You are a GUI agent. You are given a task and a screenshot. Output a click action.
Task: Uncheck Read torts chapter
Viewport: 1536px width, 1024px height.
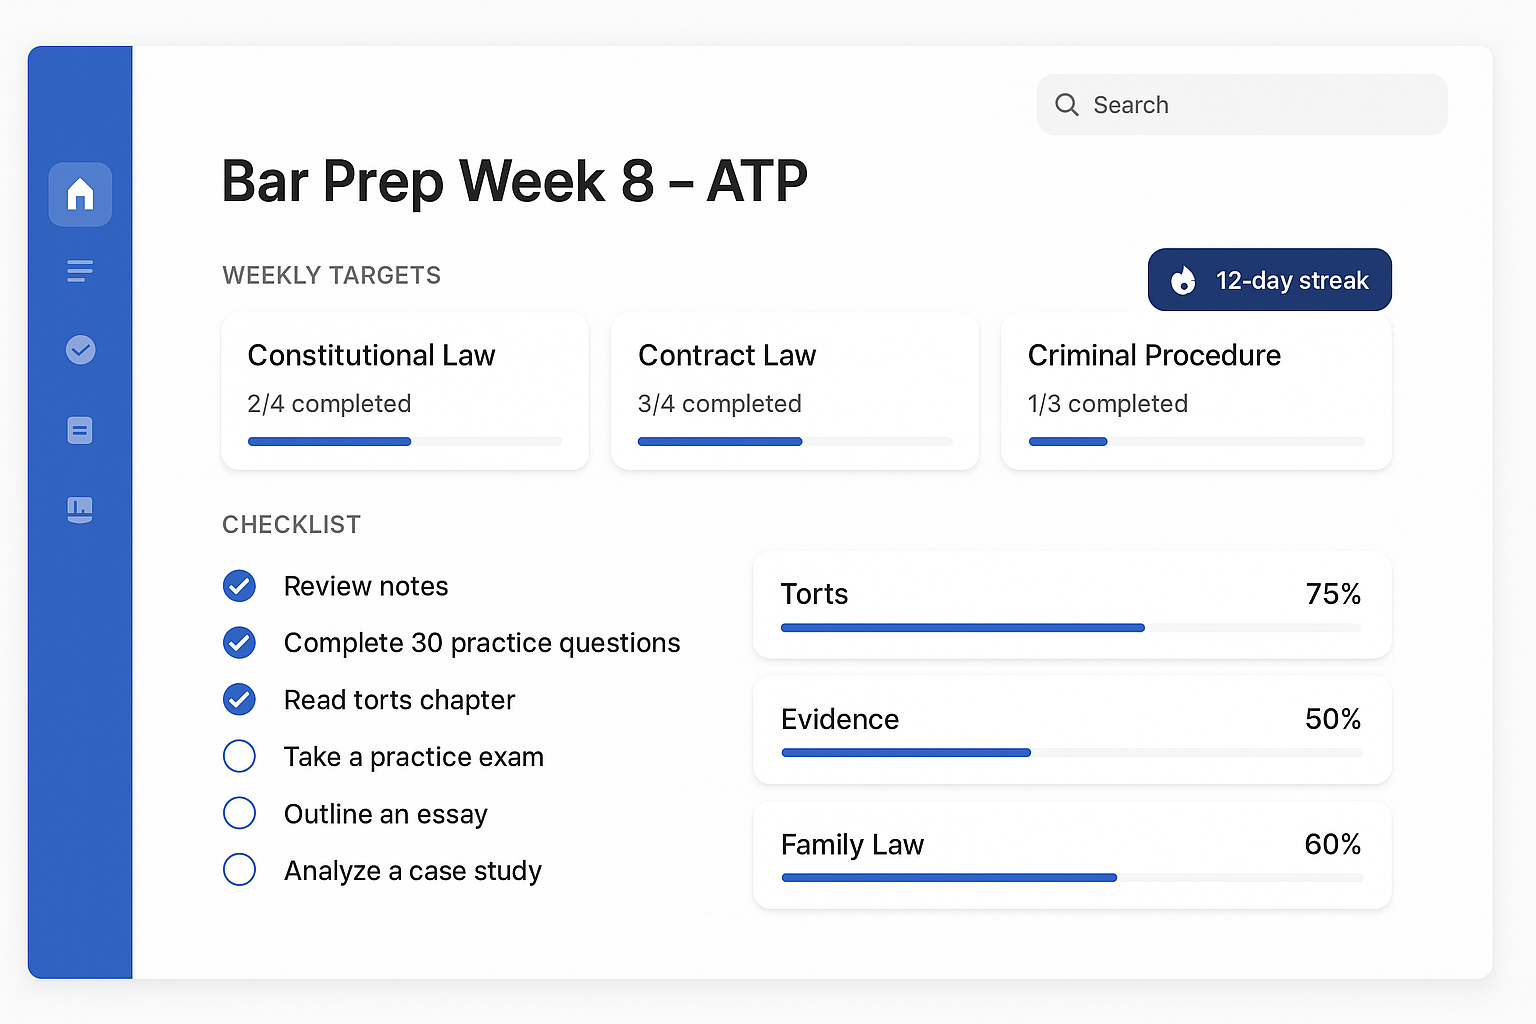tap(239, 699)
